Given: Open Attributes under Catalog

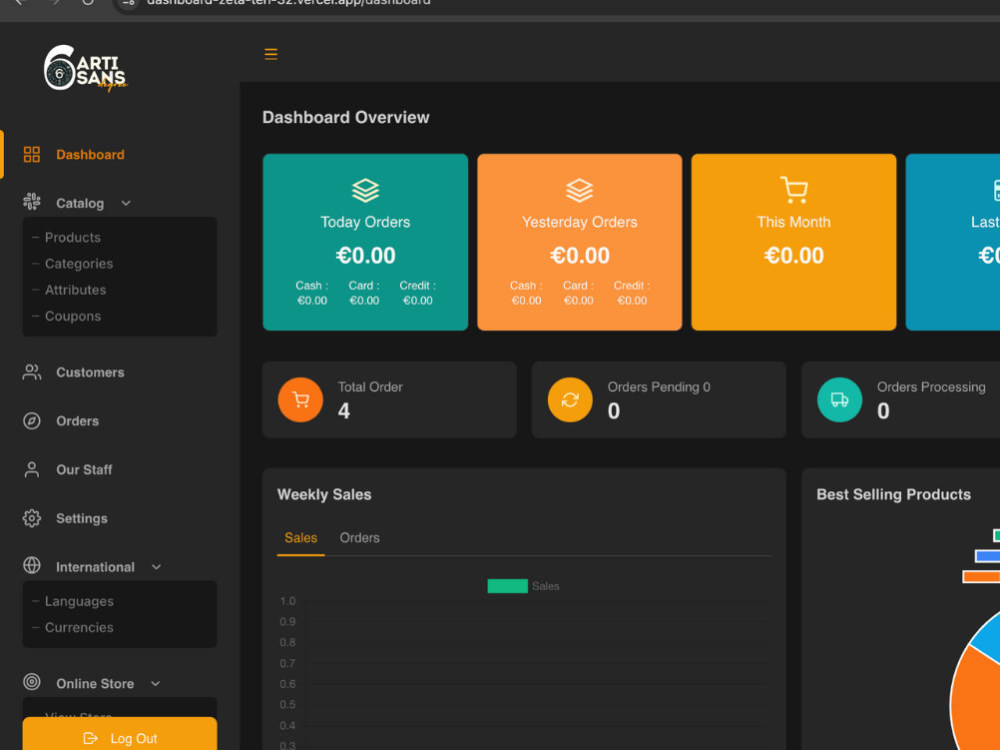Looking at the screenshot, I should pos(75,290).
